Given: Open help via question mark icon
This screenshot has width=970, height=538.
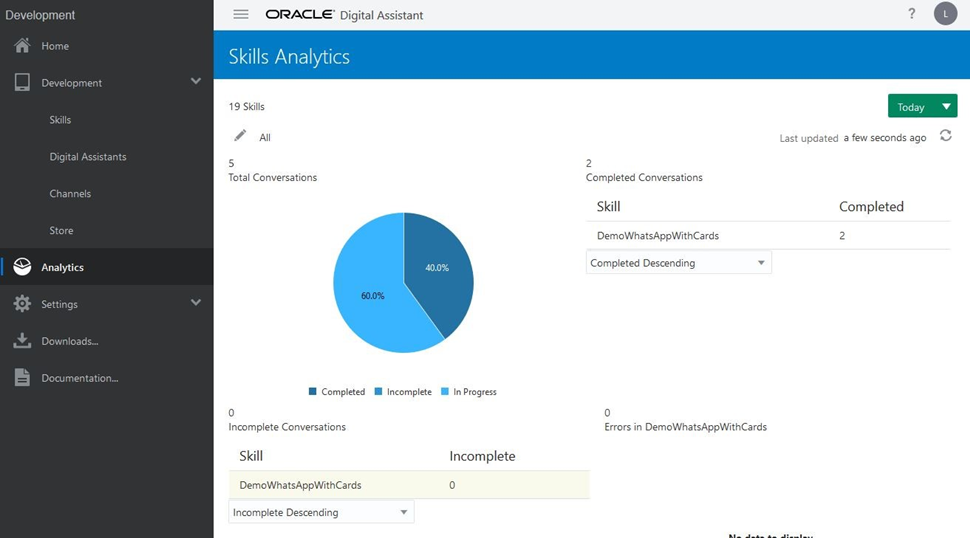Looking at the screenshot, I should coord(911,14).
